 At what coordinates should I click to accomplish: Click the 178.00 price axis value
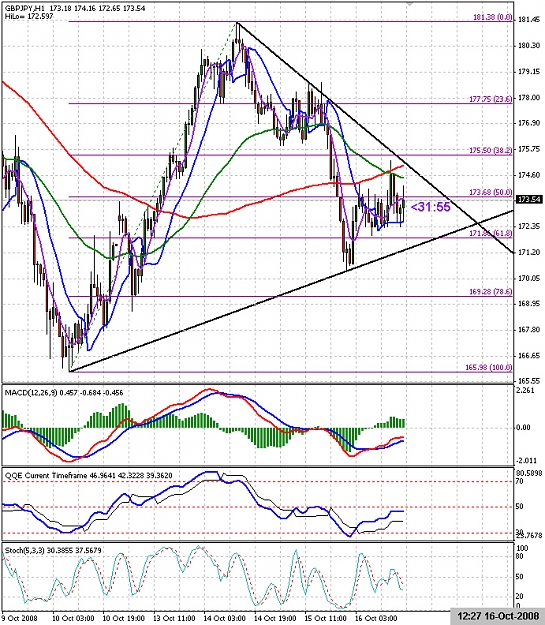(529, 98)
